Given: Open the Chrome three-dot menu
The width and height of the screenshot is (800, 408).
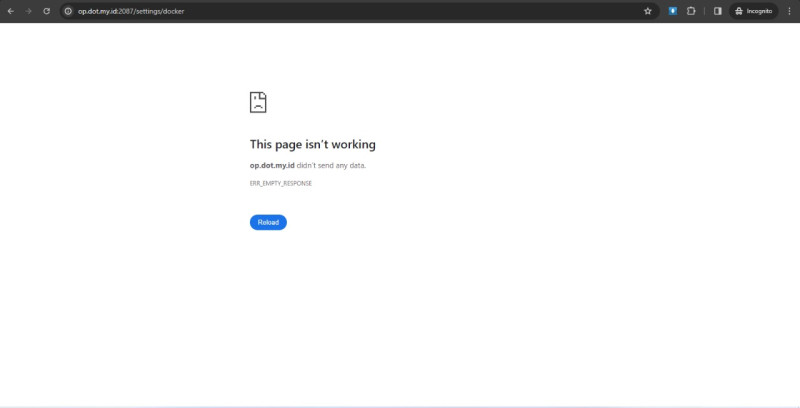Looking at the screenshot, I should (789, 11).
